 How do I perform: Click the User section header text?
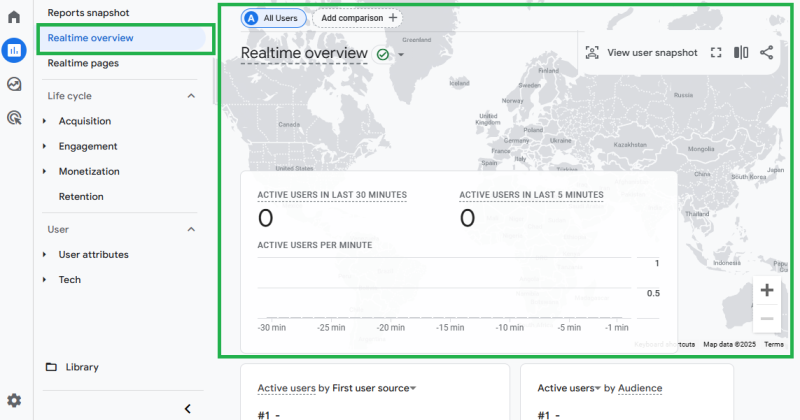click(58, 230)
